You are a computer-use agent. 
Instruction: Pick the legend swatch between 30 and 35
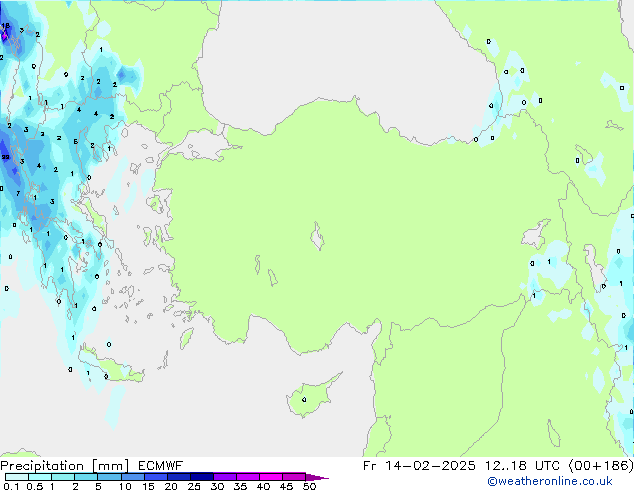pyautogui.click(x=225, y=477)
